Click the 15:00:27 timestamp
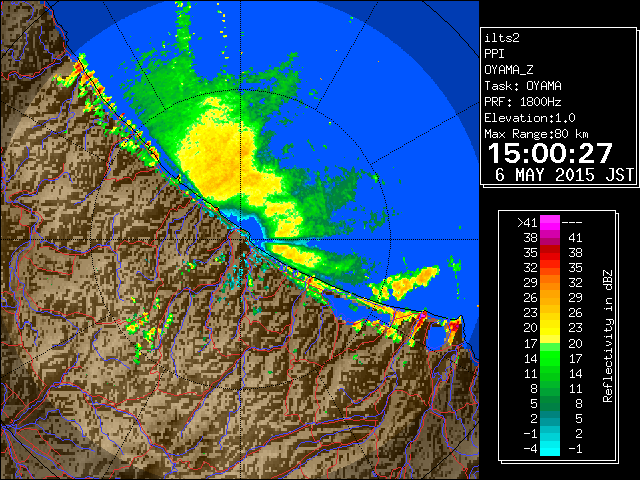This screenshot has width=640, height=480. 550,153
